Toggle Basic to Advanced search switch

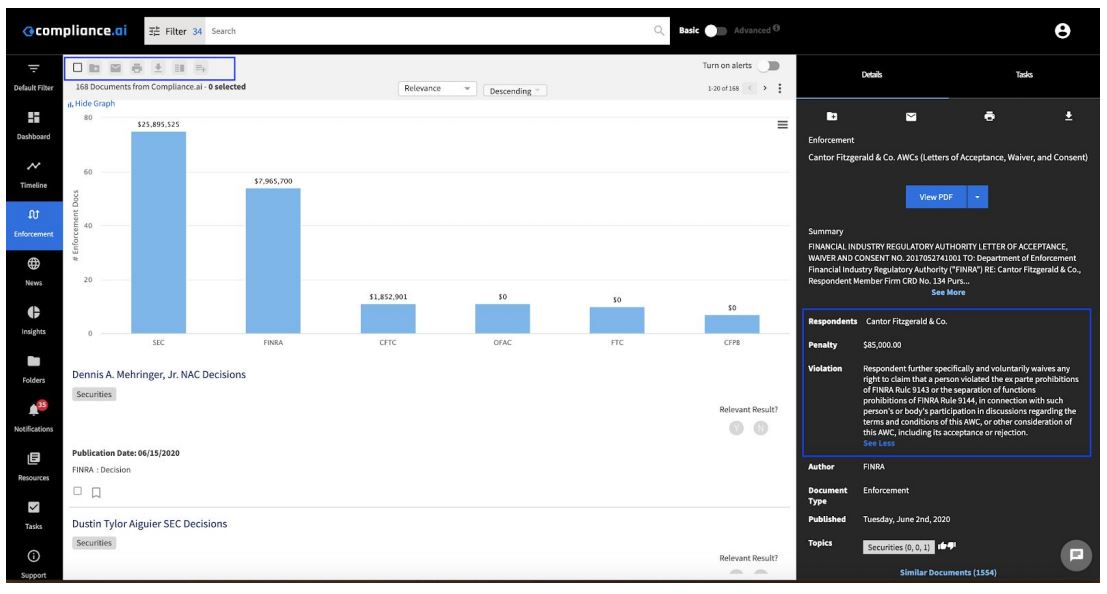pos(715,30)
